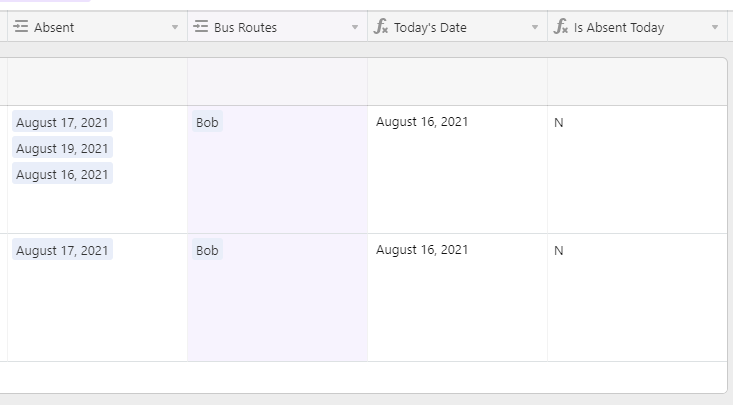
Task: Open the second row's August 17, 2021 chip
Action: tap(62, 250)
